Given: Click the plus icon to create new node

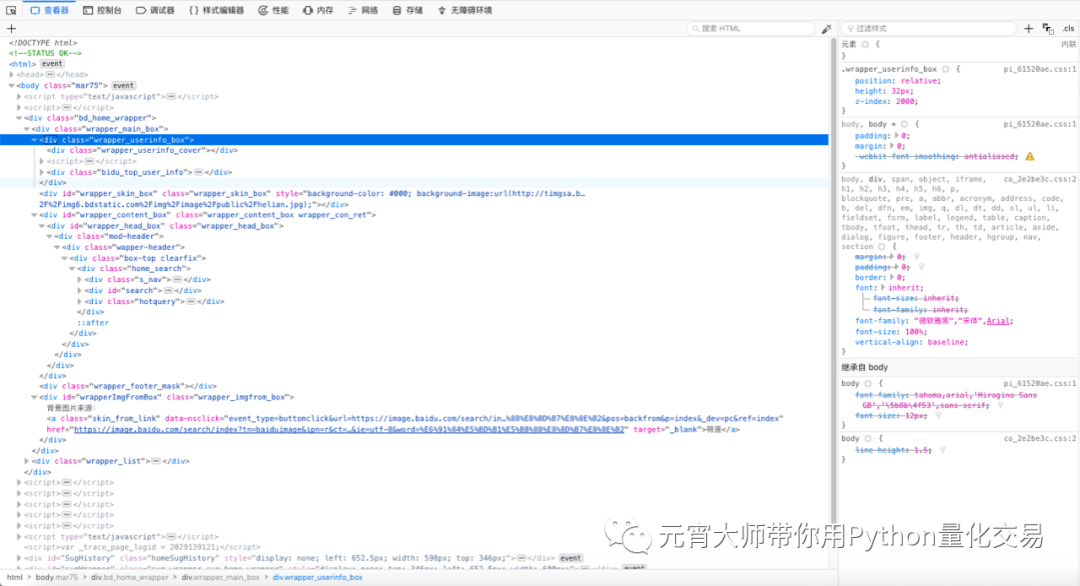Looking at the screenshot, I should tap(11, 28).
